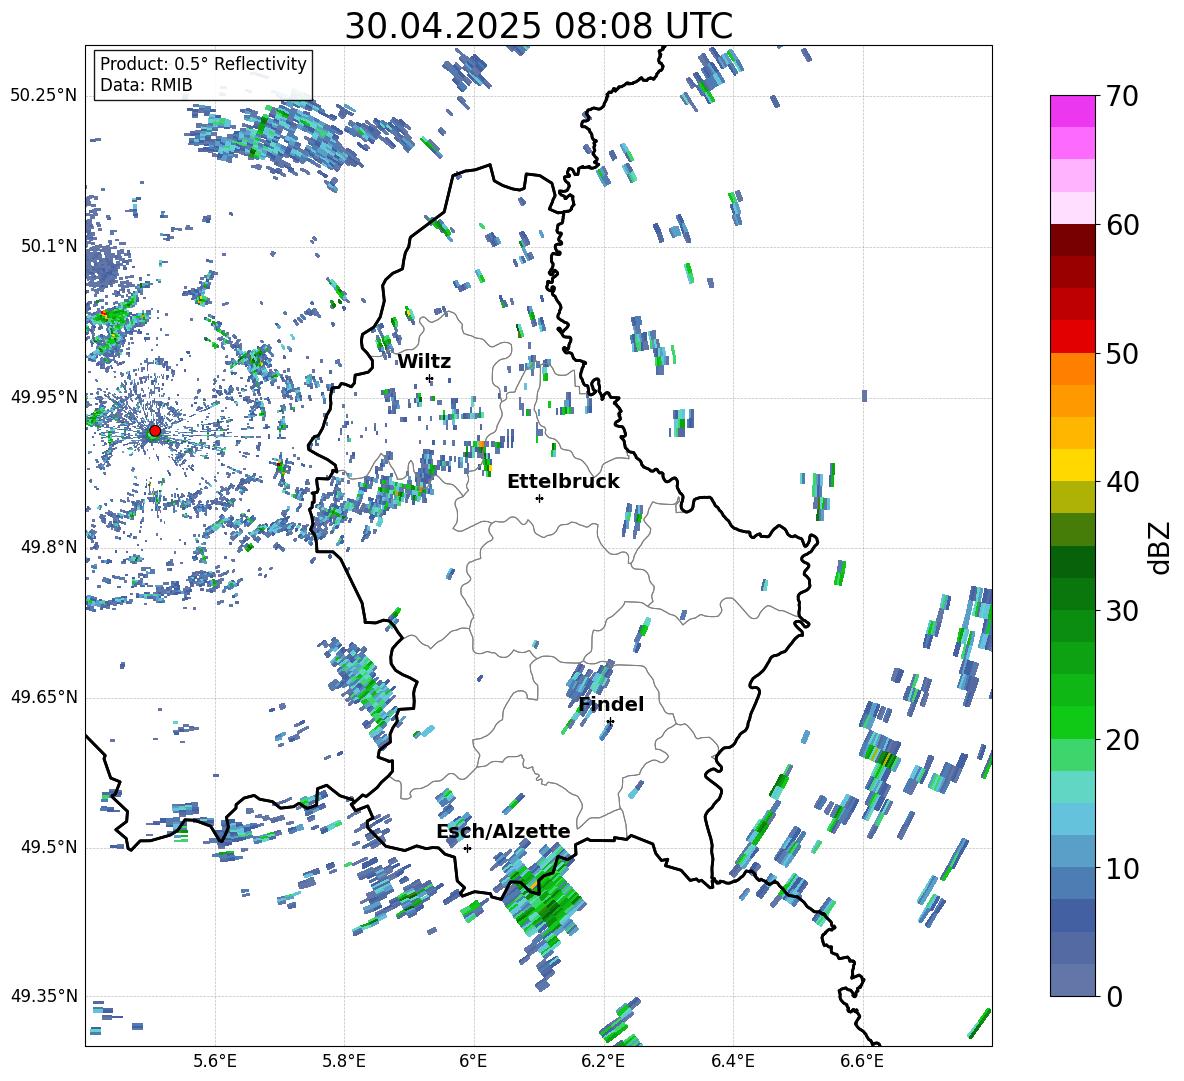
Task: Click the yellow colorbar segment above 40
Action: coord(1072,465)
